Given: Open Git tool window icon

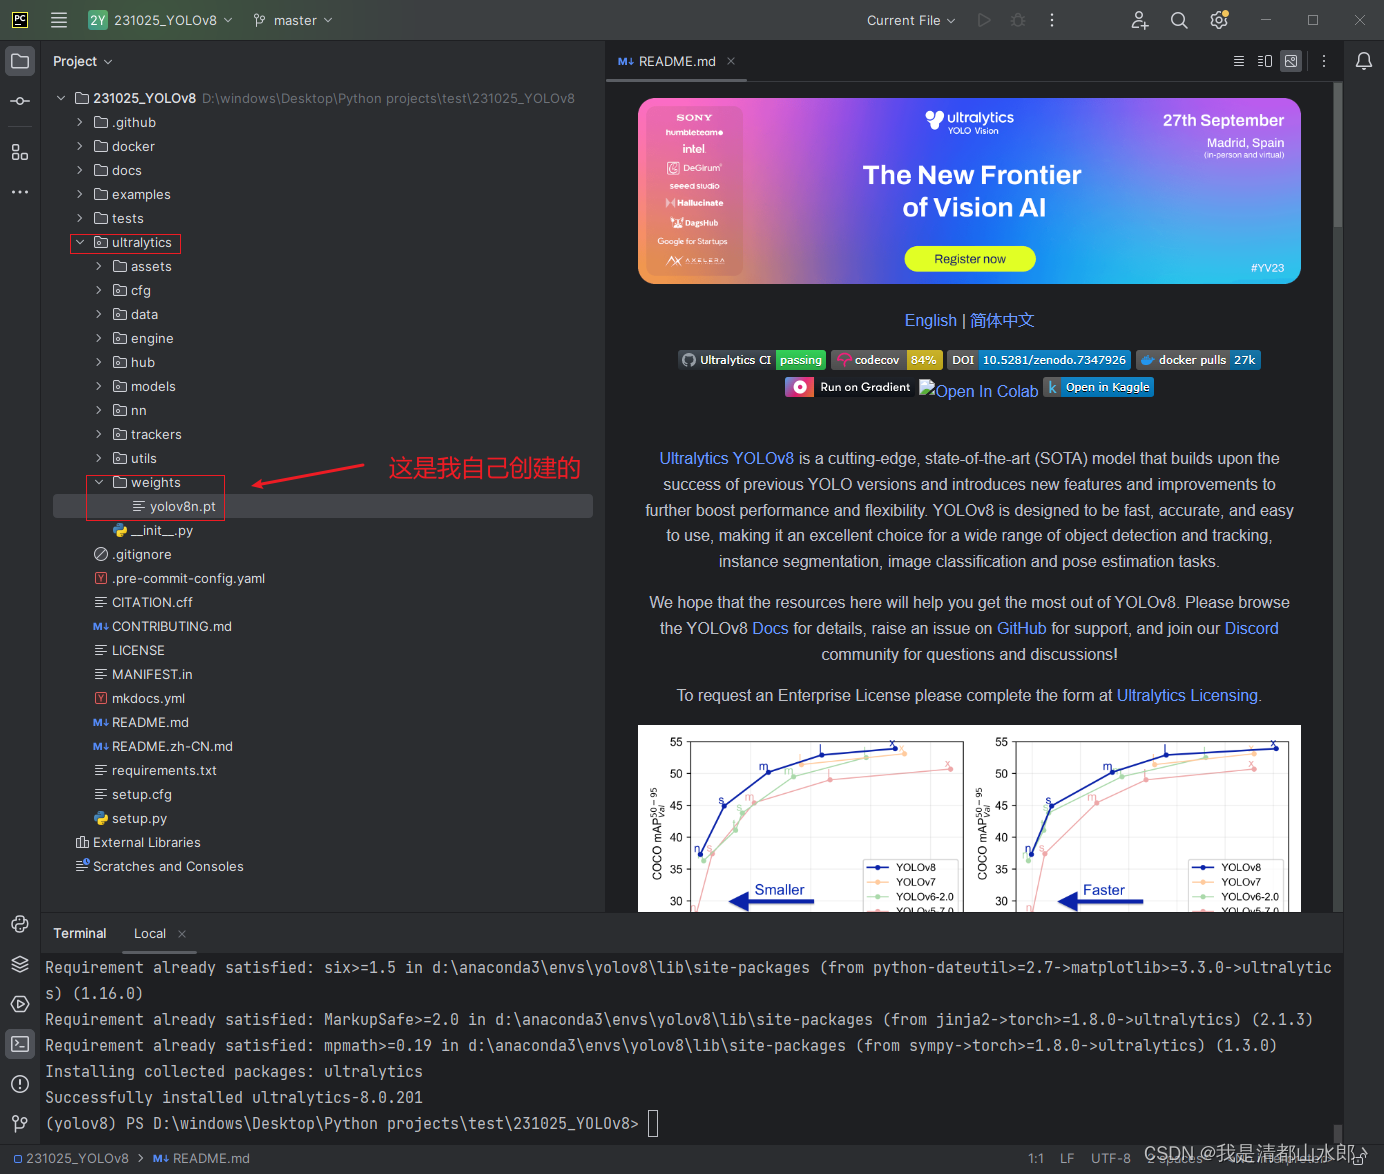Looking at the screenshot, I should [20, 1124].
